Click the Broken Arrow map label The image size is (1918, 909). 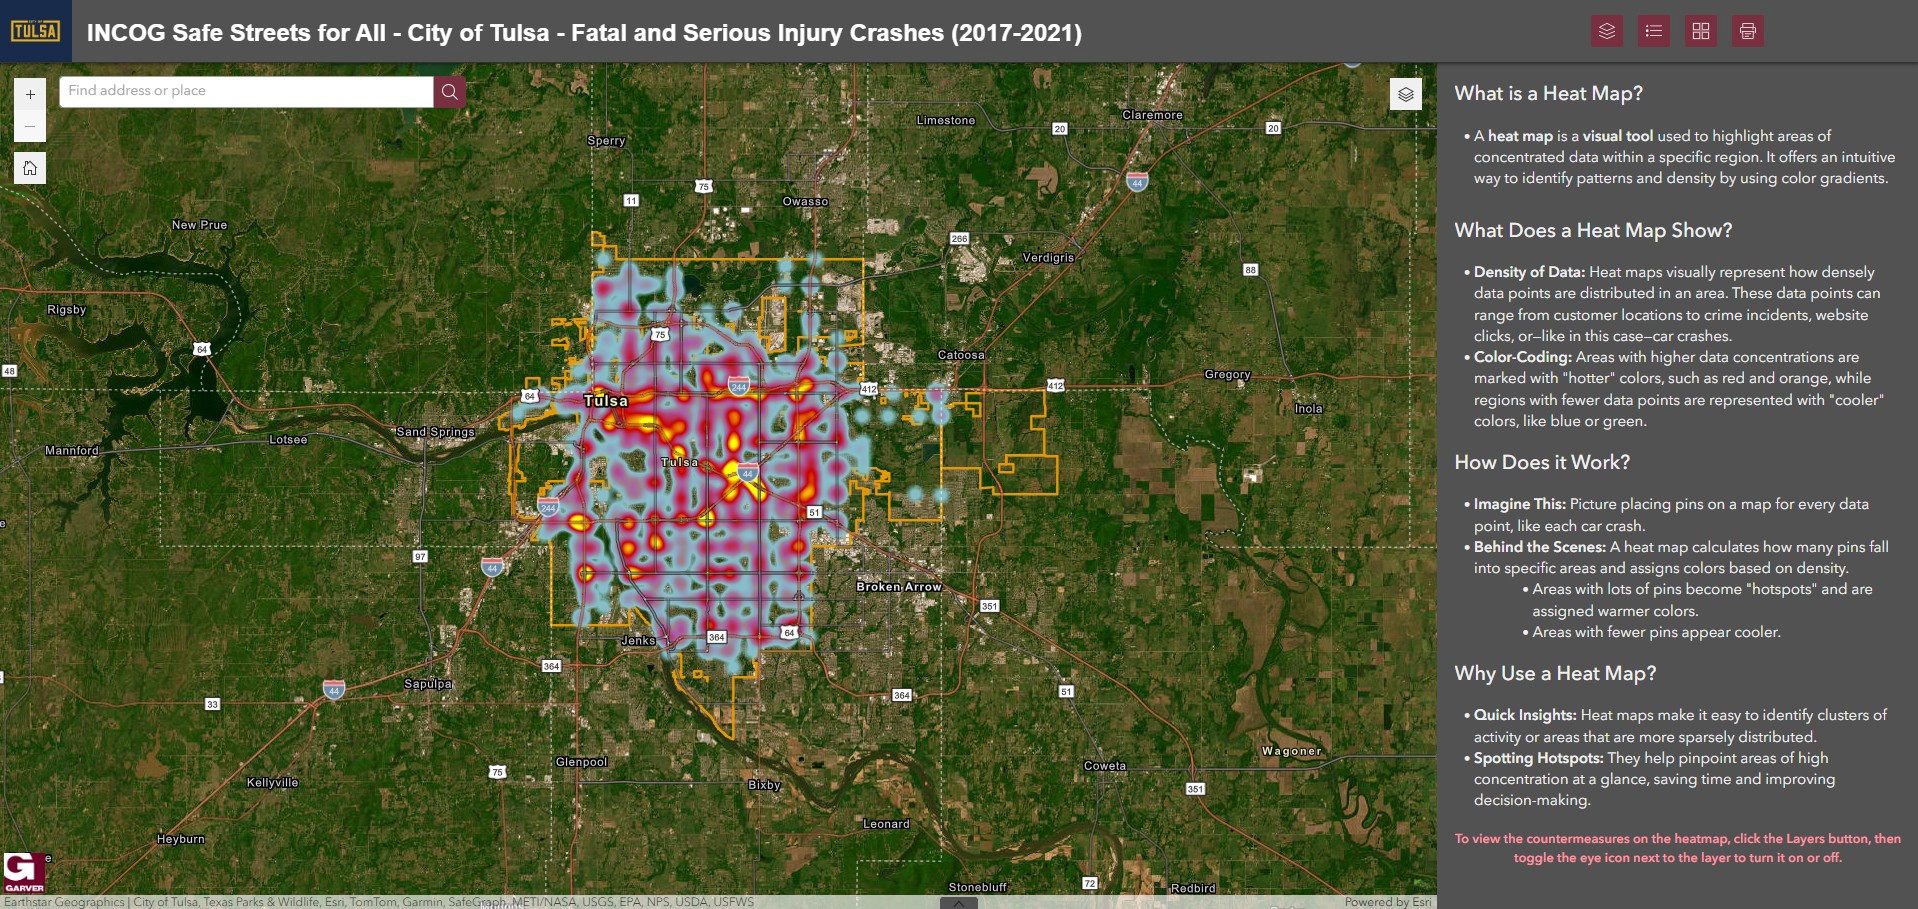pos(898,587)
